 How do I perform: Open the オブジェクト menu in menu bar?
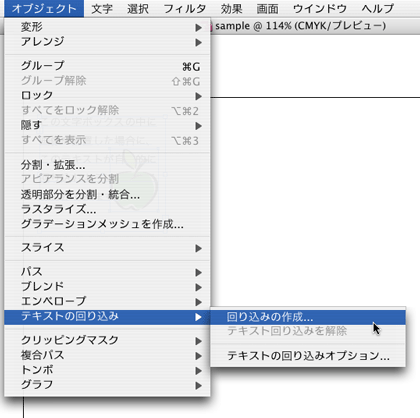point(44,8)
